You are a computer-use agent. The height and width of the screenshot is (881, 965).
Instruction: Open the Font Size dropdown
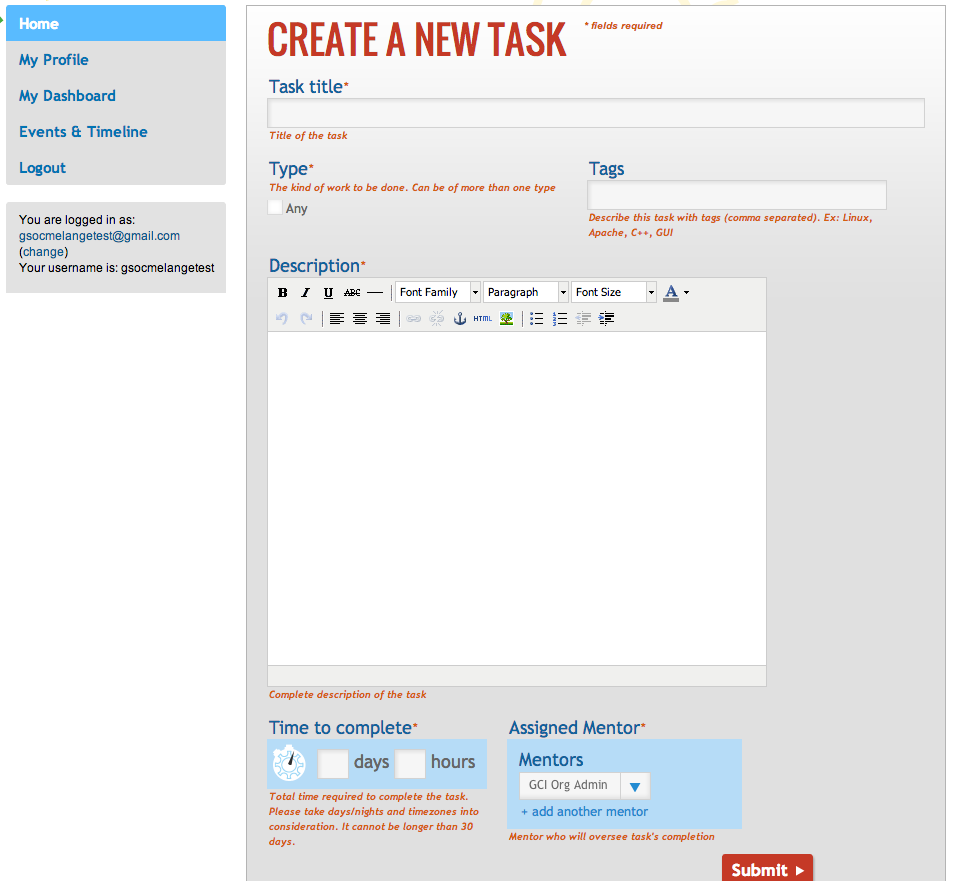[x=614, y=293]
